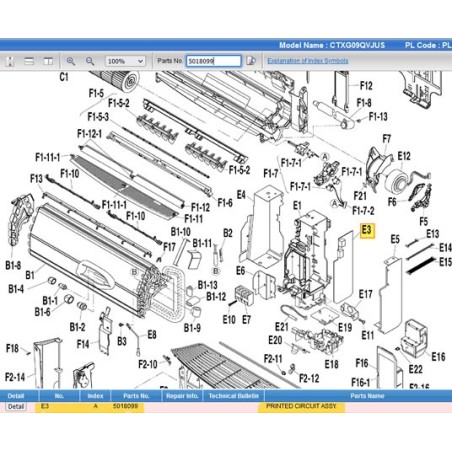Click the Detail column header
Image resolution: width=452 pixels, height=452 pixels.
[16, 396]
